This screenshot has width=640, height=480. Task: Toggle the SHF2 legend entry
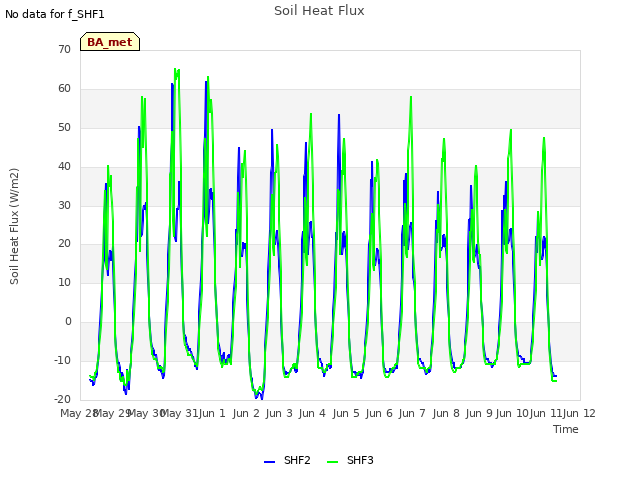tap(287, 460)
